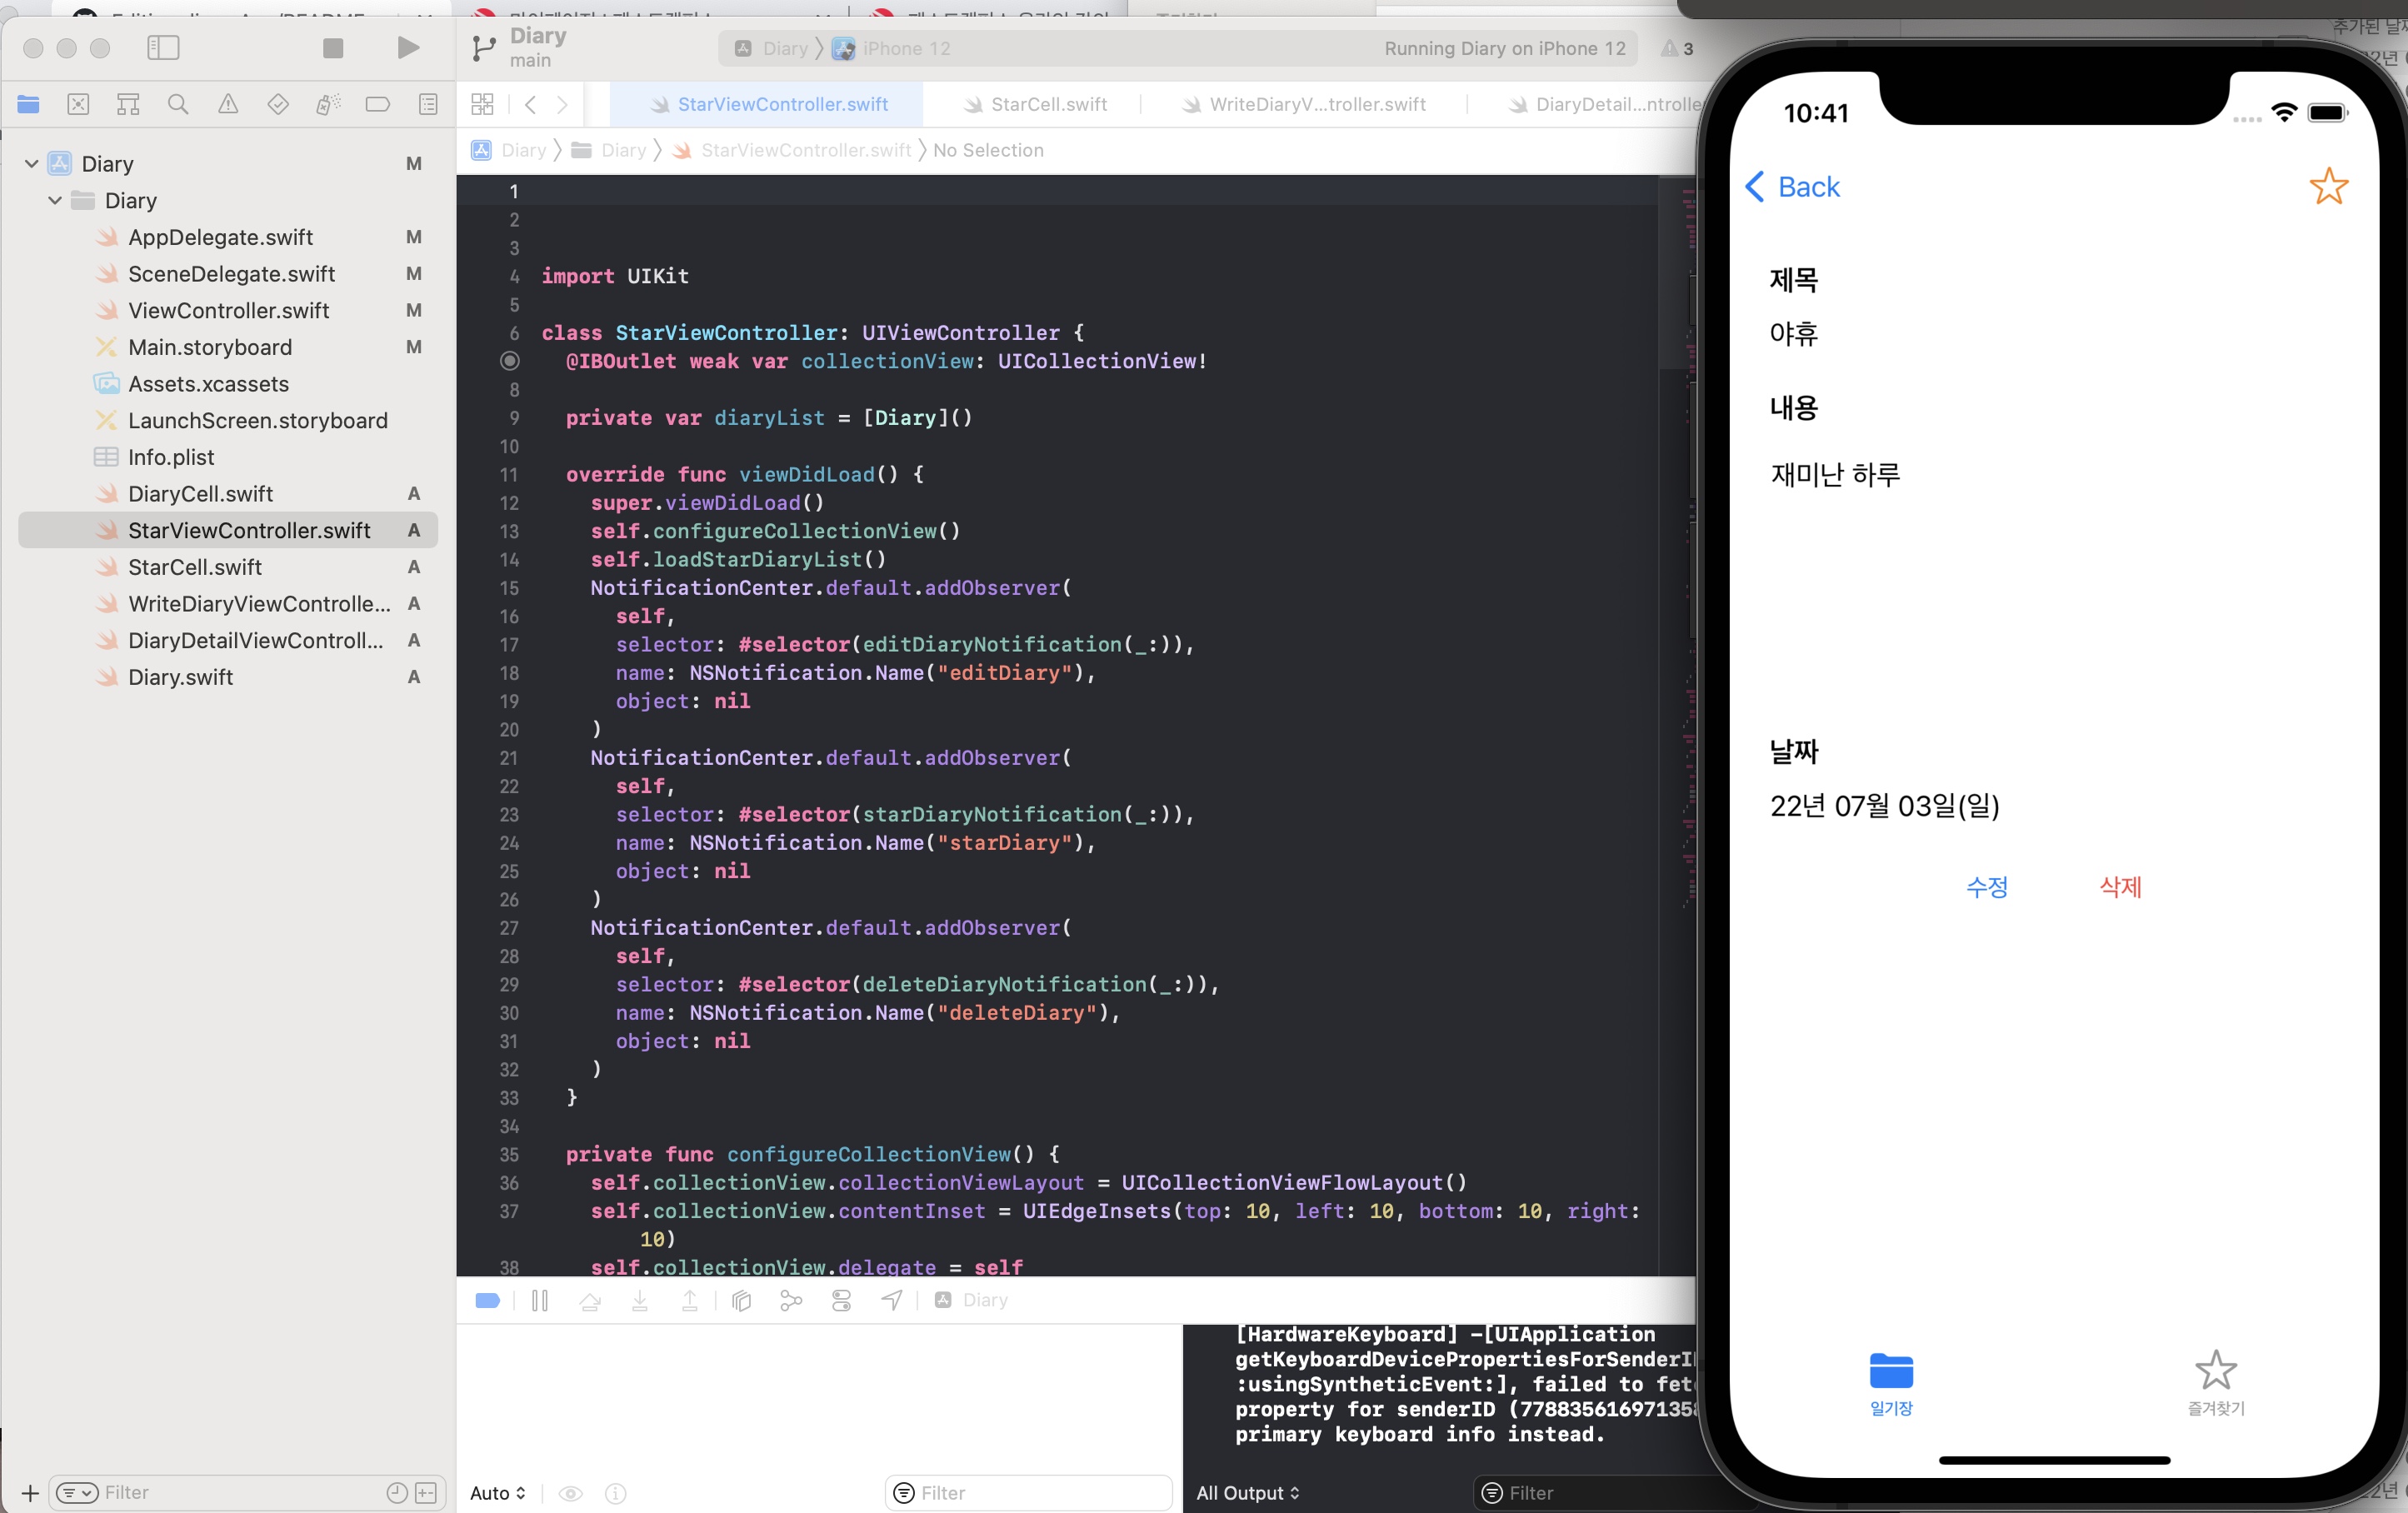This screenshot has width=2408, height=1513.
Task: Add new file with plus button
Action: (30, 1493)
